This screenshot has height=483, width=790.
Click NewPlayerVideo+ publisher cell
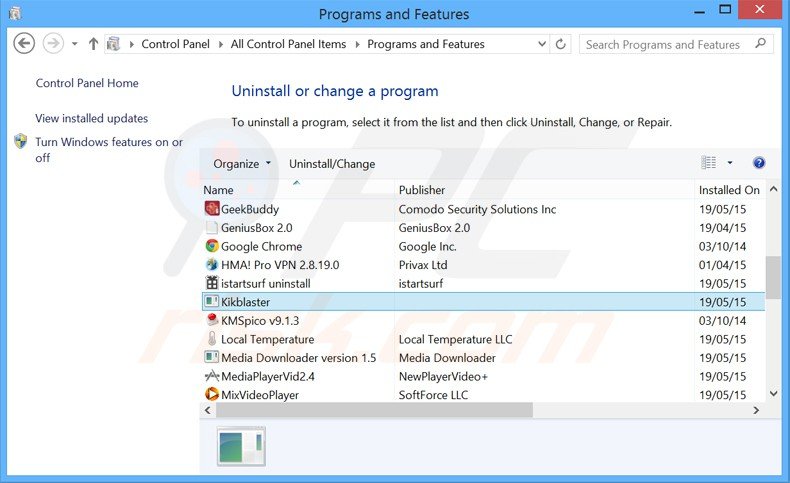pos(443,377)
